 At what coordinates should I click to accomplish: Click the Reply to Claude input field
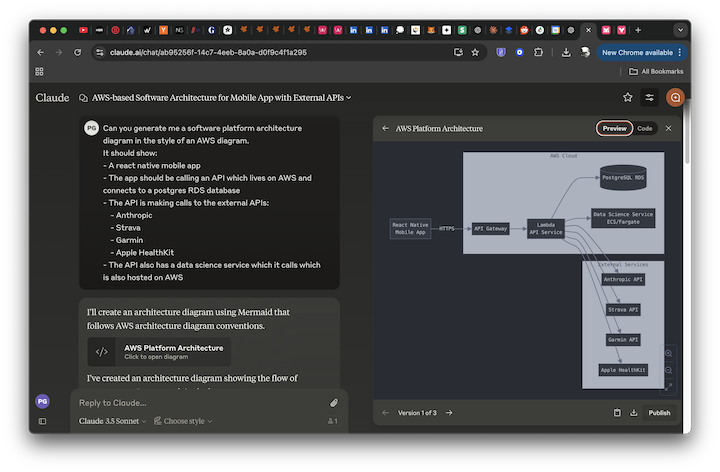click(x=200, y=403)
